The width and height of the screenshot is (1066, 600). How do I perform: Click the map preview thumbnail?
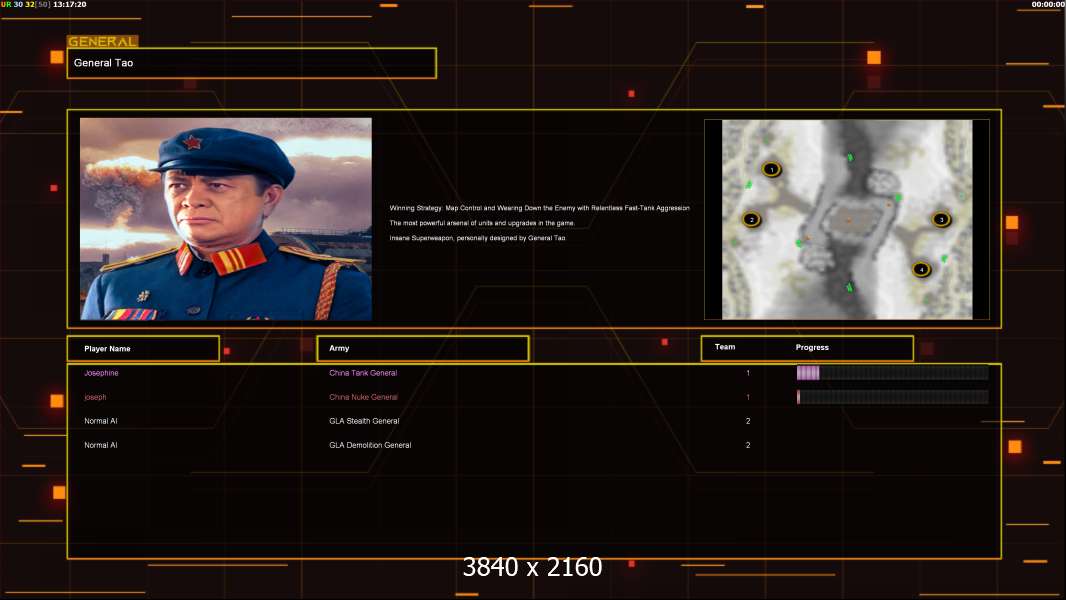pyautogui.click(x=846, y=219)
